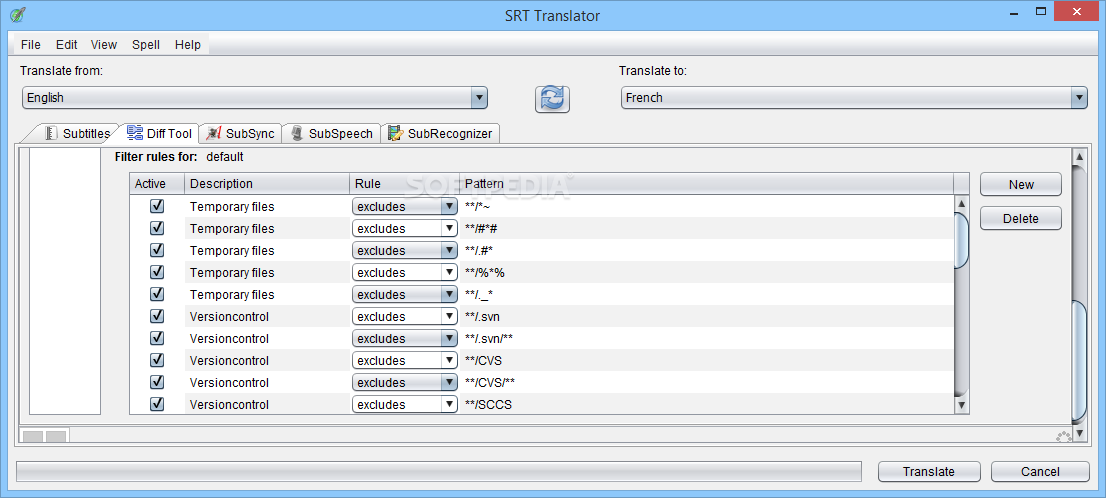Toggle Active checkbox for **/.svn/** rule

[157, 338]
